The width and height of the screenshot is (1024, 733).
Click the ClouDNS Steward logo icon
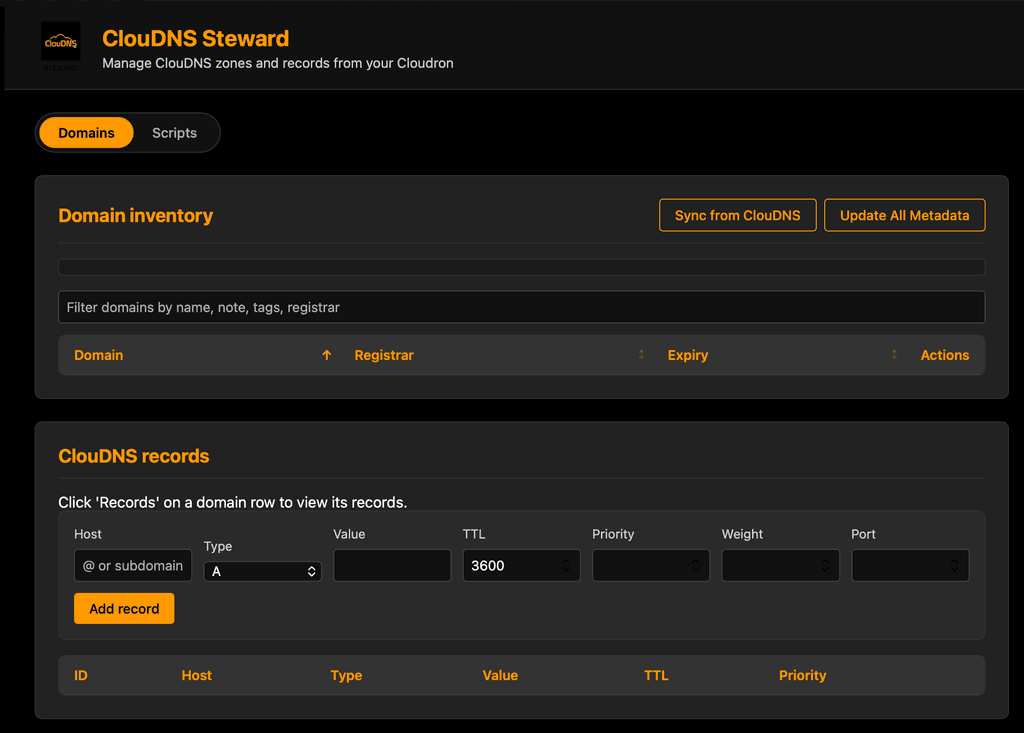pos(60,45)
